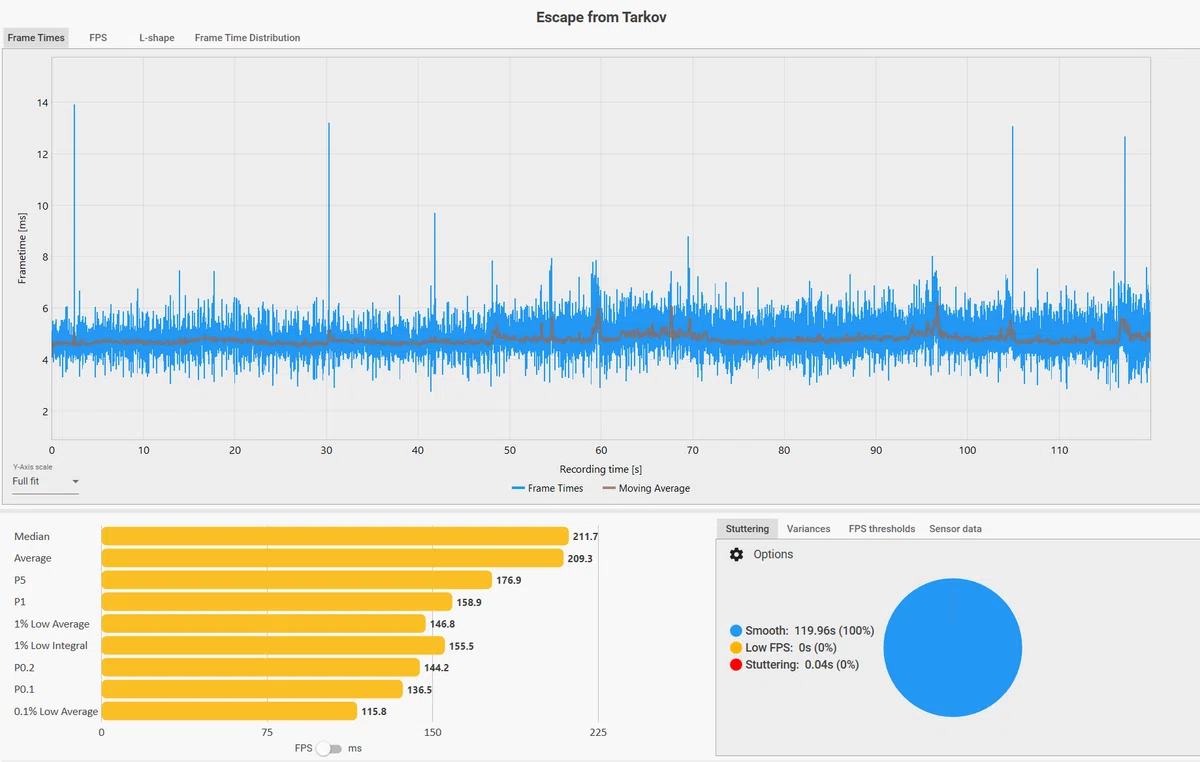Click the blue stuttering pie chart

click(953, 648)
